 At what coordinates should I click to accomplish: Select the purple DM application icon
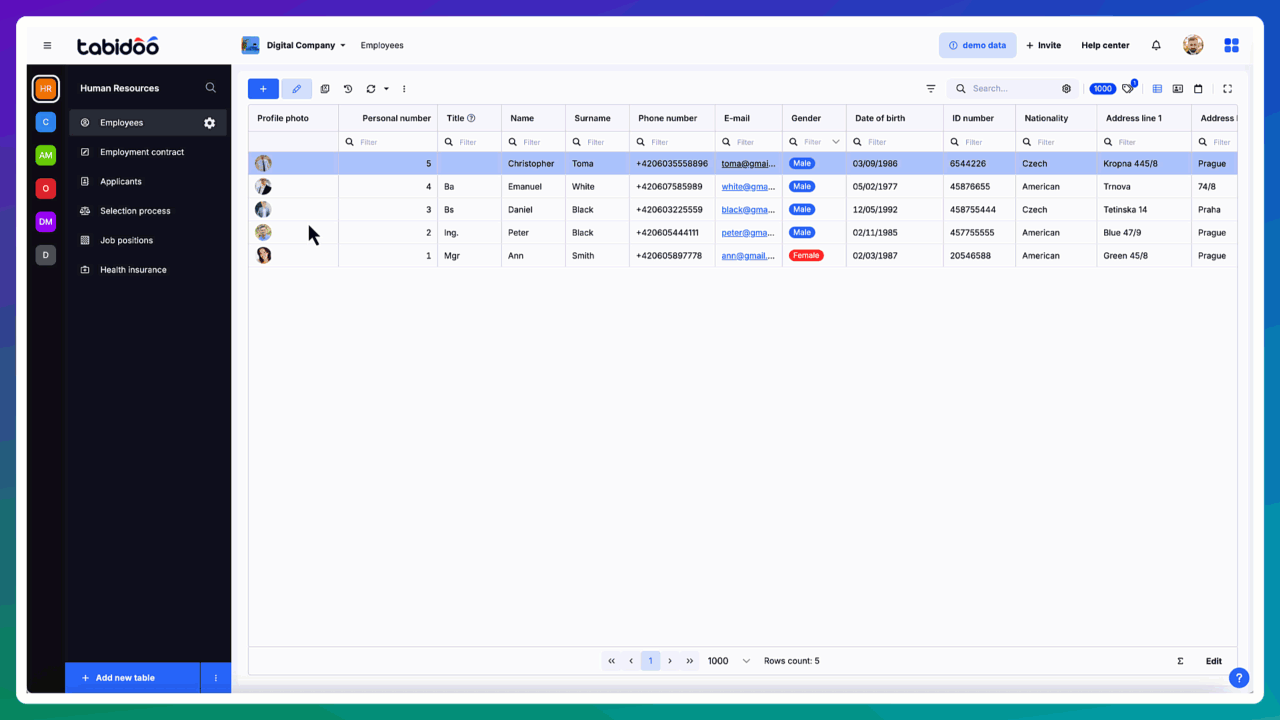pos(45,221)
